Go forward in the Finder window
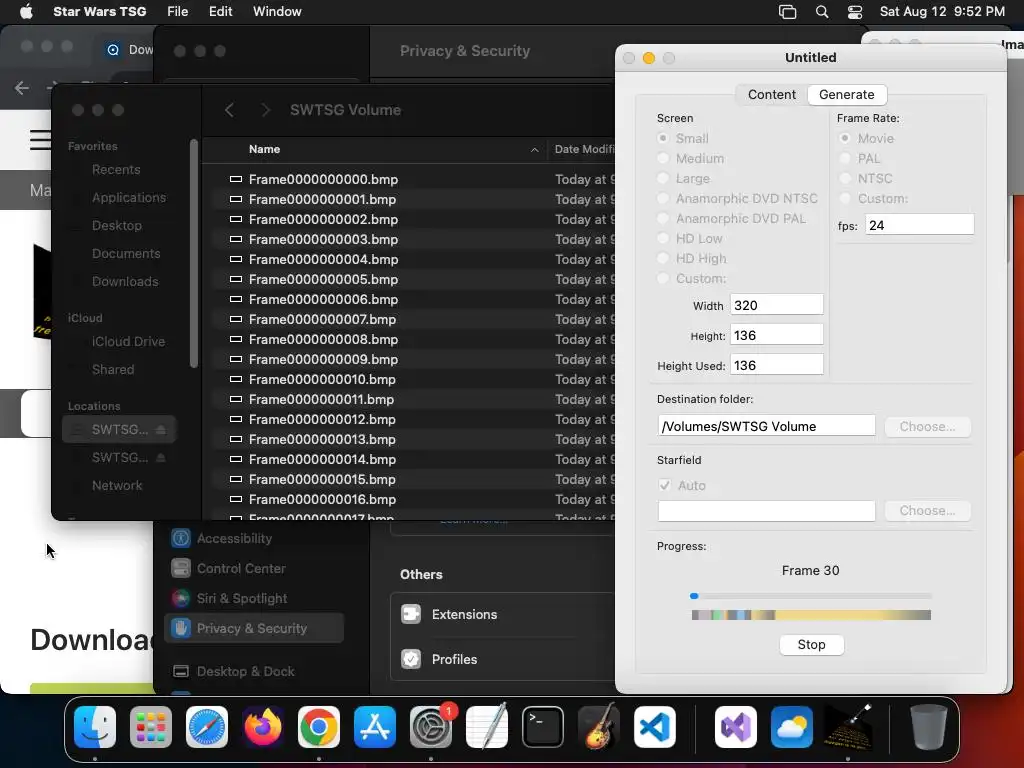 coord(265,110)
